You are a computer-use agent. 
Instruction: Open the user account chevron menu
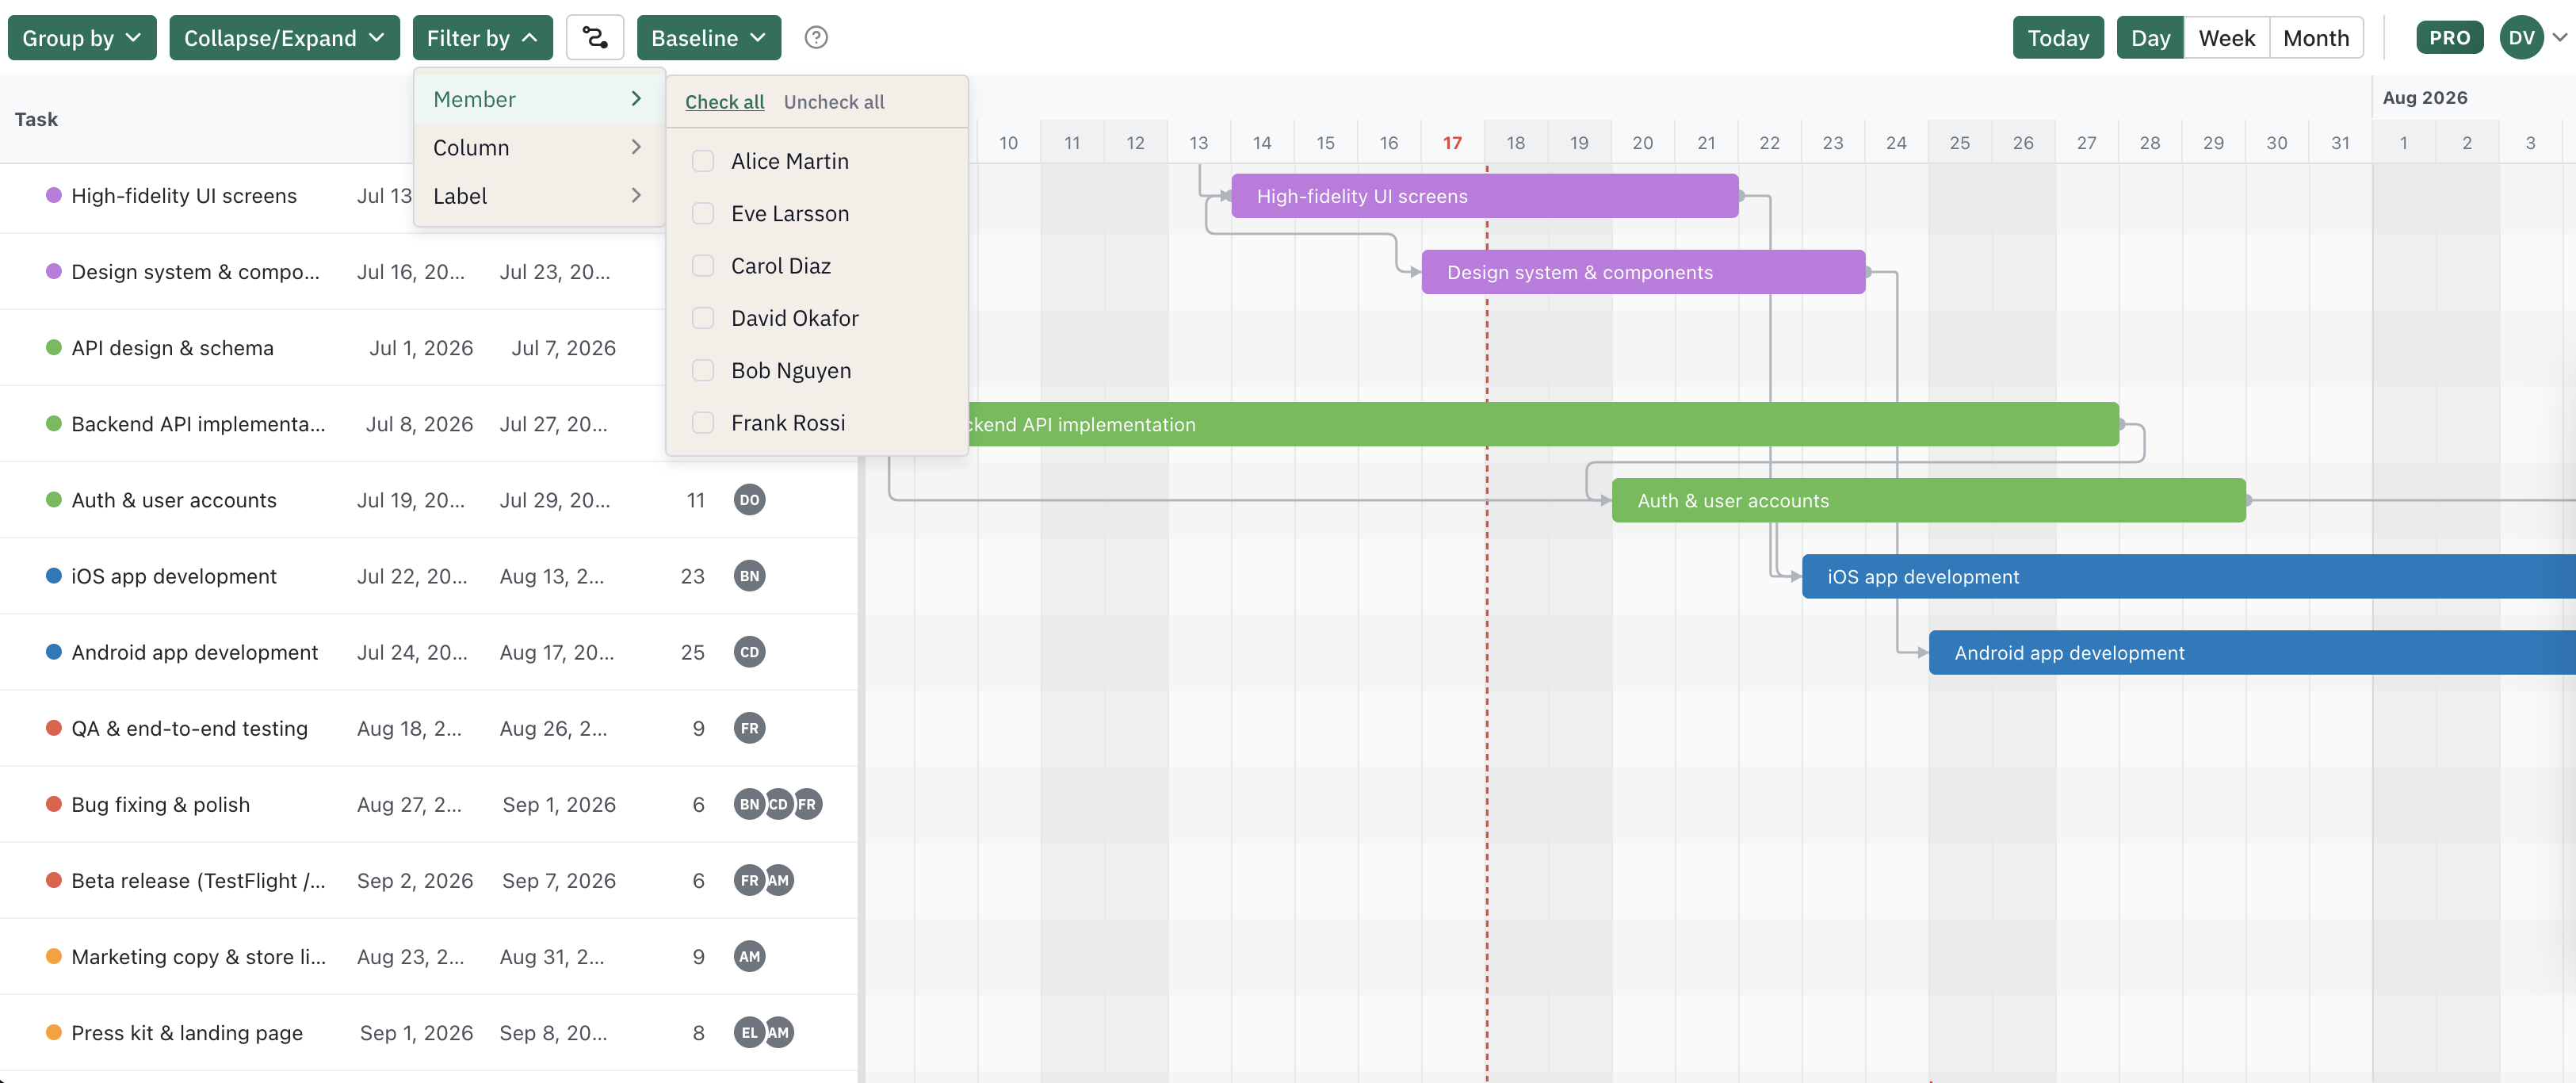(x=2559, y=38)
